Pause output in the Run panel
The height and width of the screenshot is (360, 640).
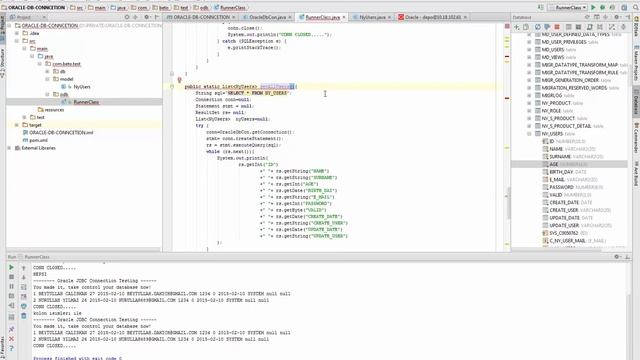(x=11, y=287)
